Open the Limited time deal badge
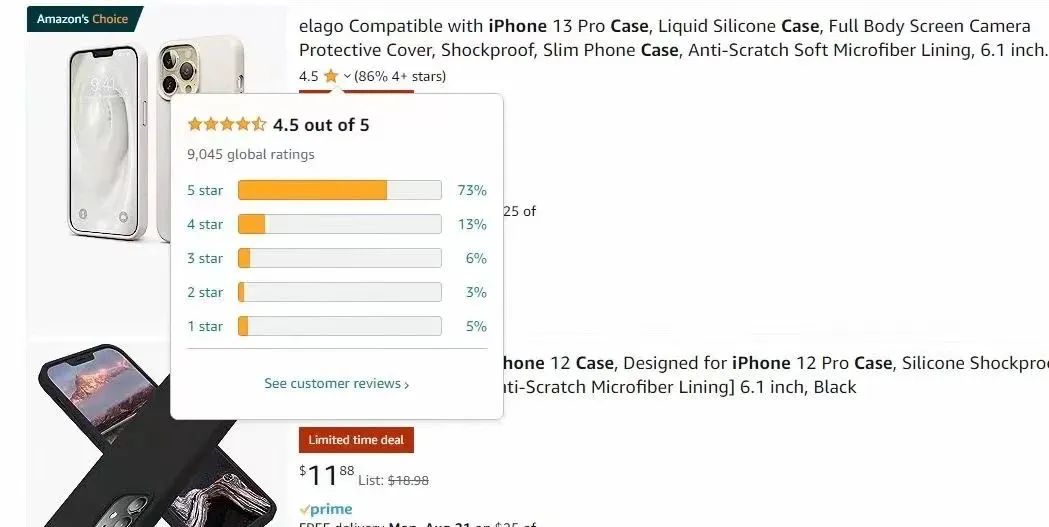Viewport: 1049px width, 527px height. [356, 440]
